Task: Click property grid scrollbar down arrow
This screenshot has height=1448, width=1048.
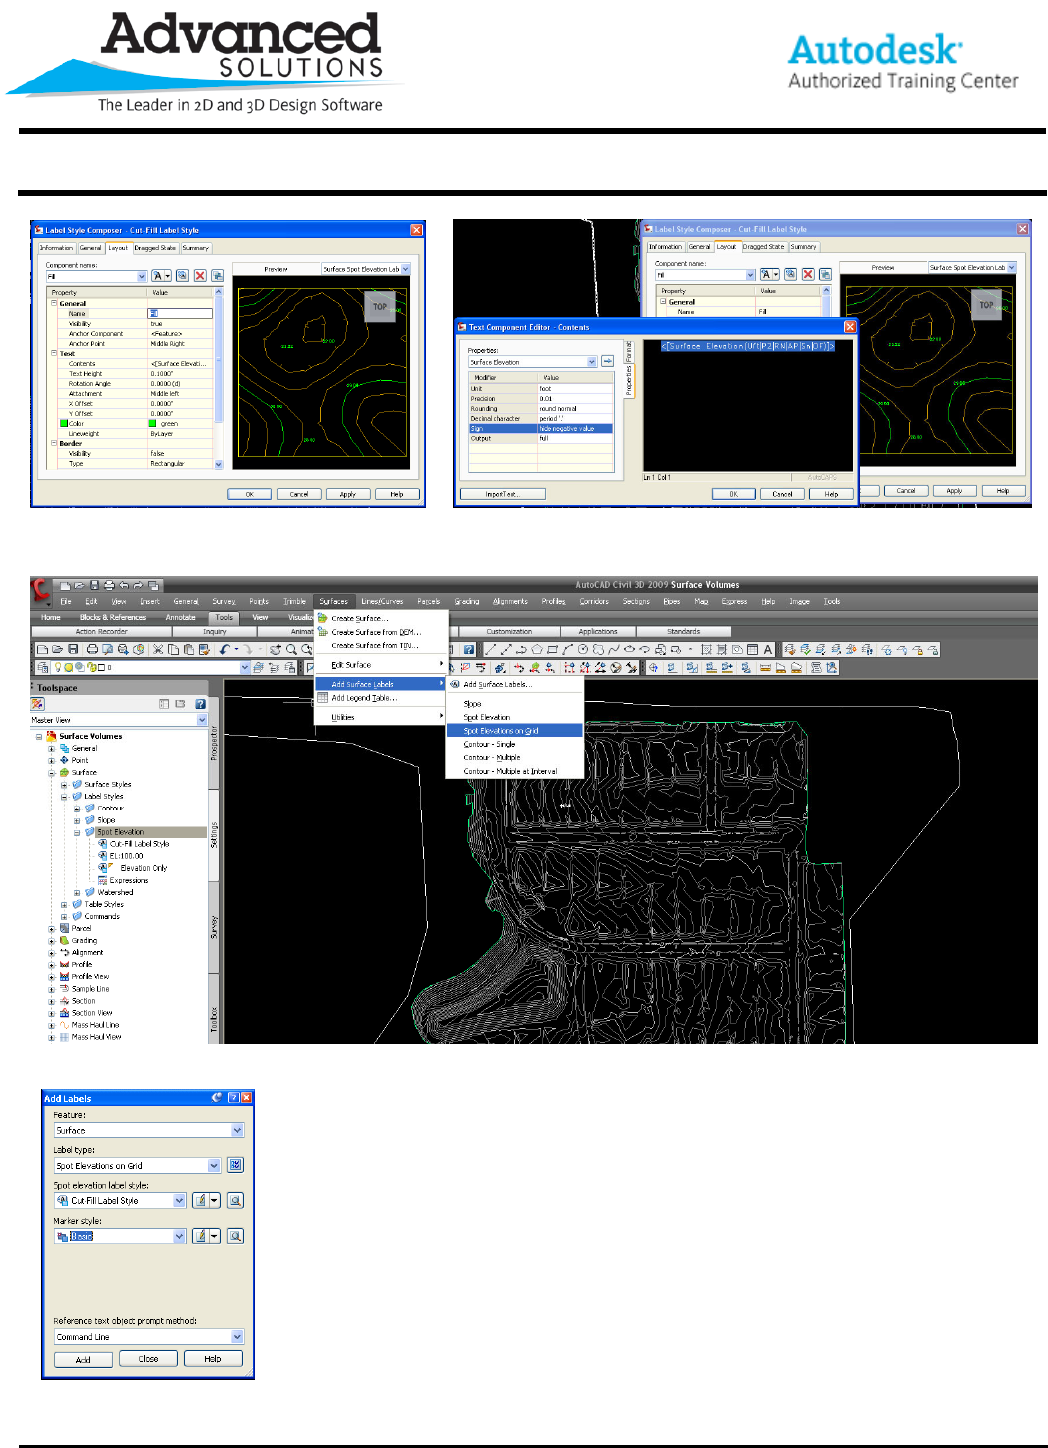Action: point(219,464)
